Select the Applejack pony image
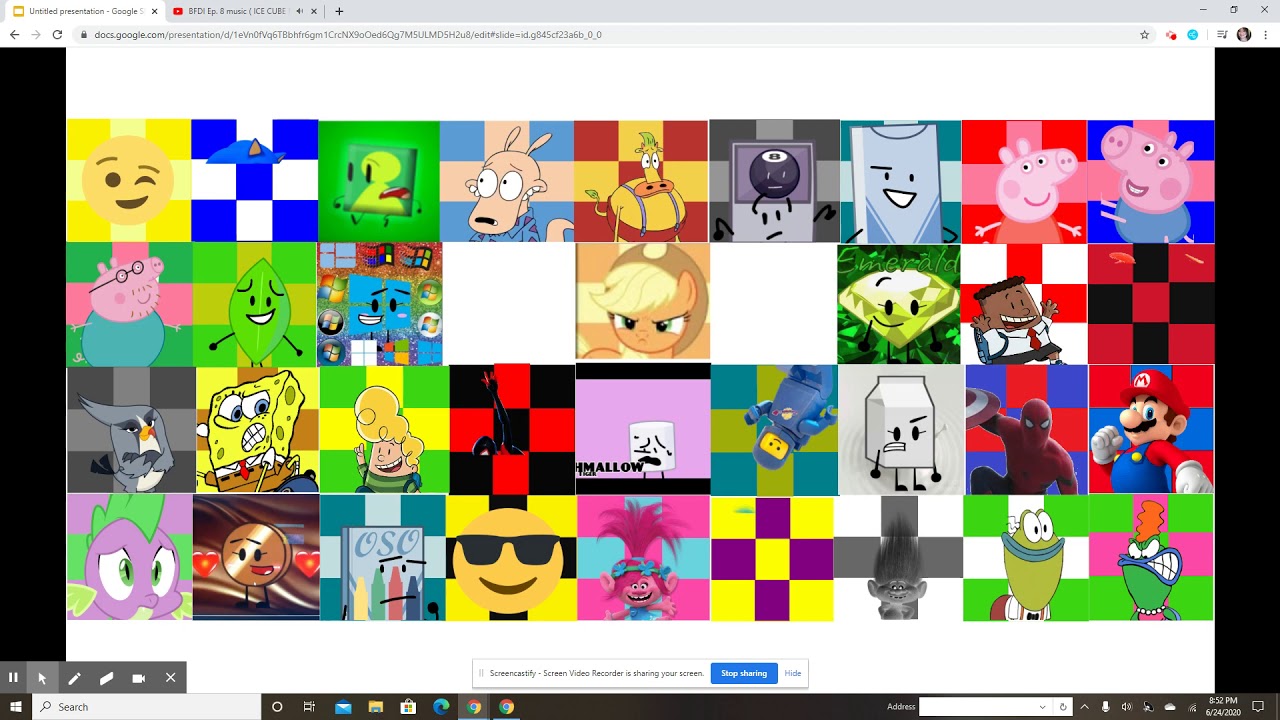This screenshot has width=1280, height=720. point(642,301)
